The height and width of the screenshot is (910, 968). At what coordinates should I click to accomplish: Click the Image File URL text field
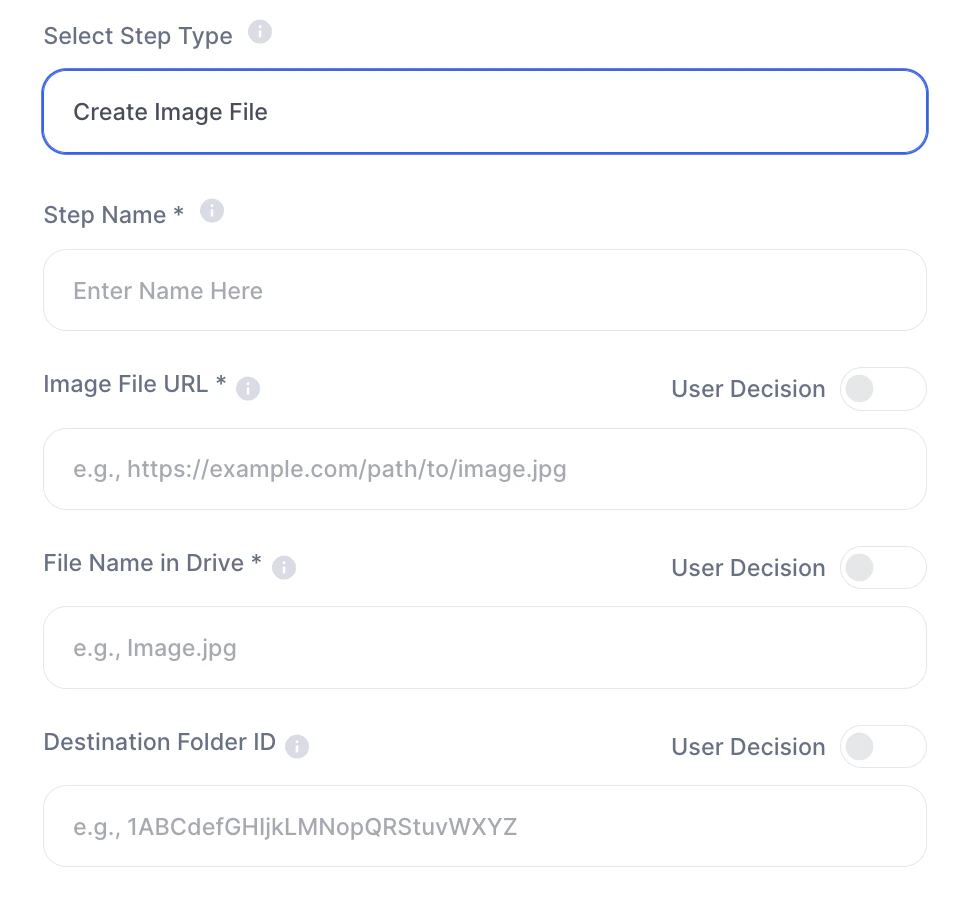pos(485,469)
